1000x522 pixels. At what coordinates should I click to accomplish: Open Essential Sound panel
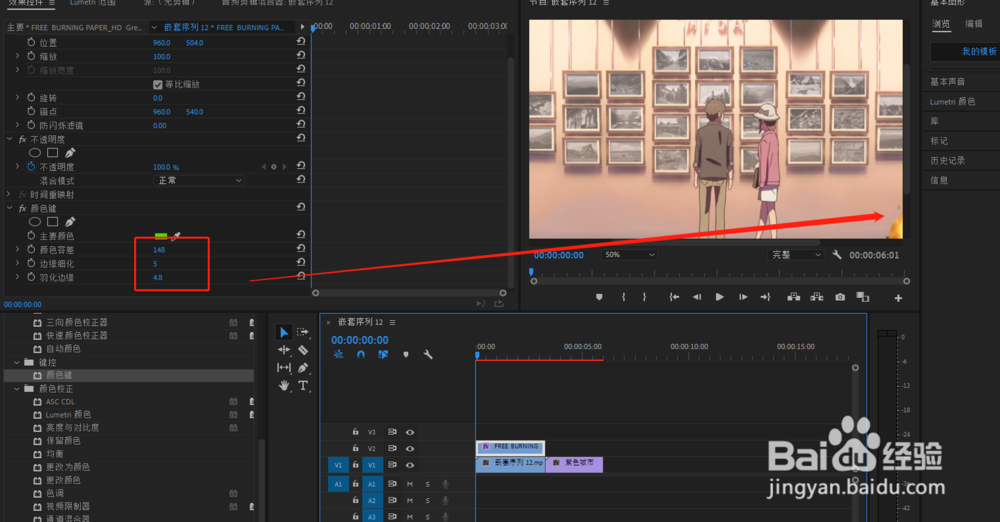(x=948, y=82)
